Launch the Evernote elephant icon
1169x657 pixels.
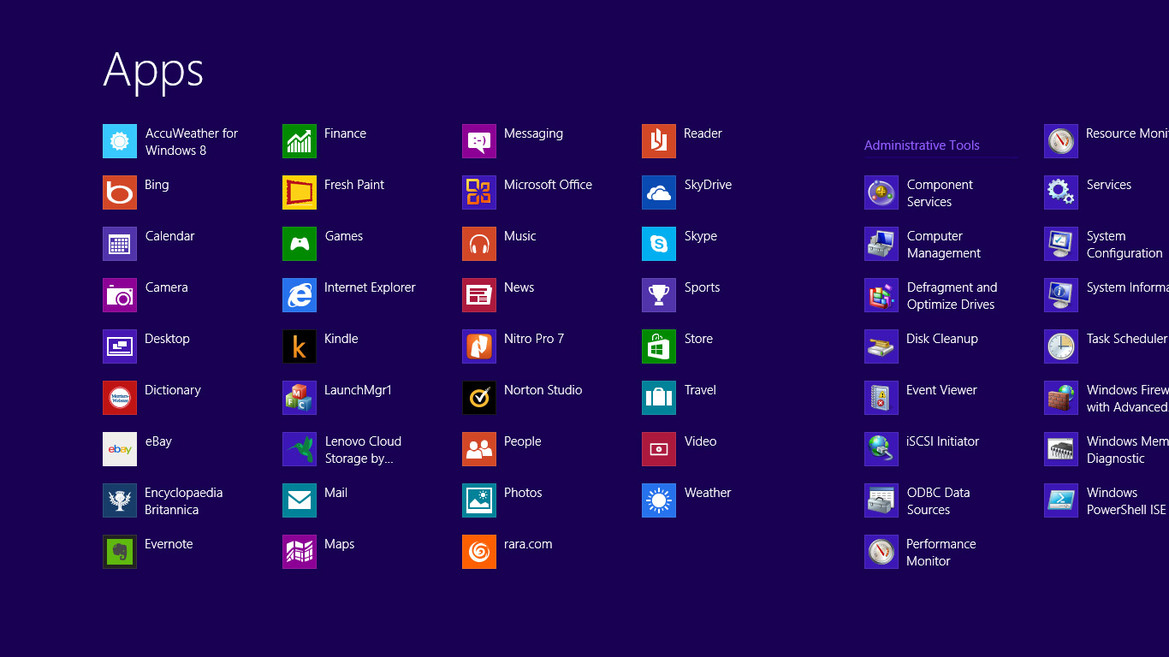pyautogui.click(x=119, y=552)
